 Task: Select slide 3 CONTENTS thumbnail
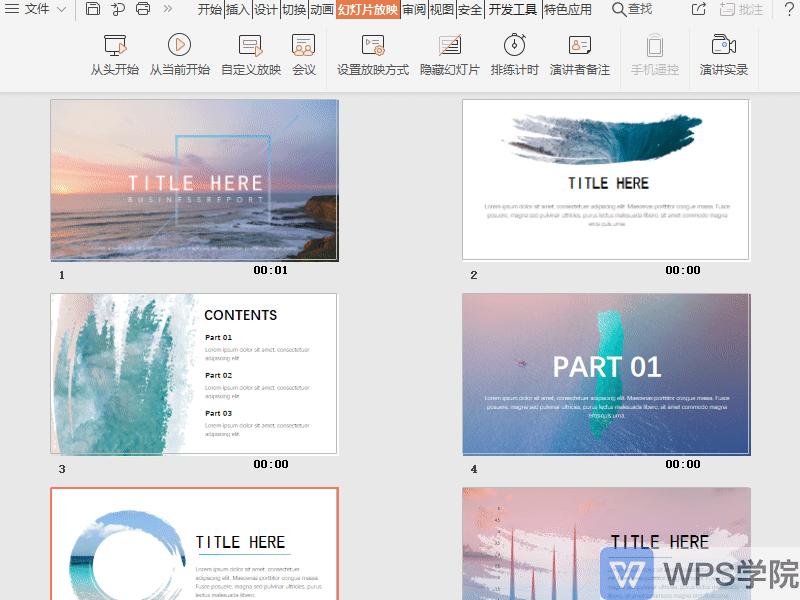tap(194, 374)
